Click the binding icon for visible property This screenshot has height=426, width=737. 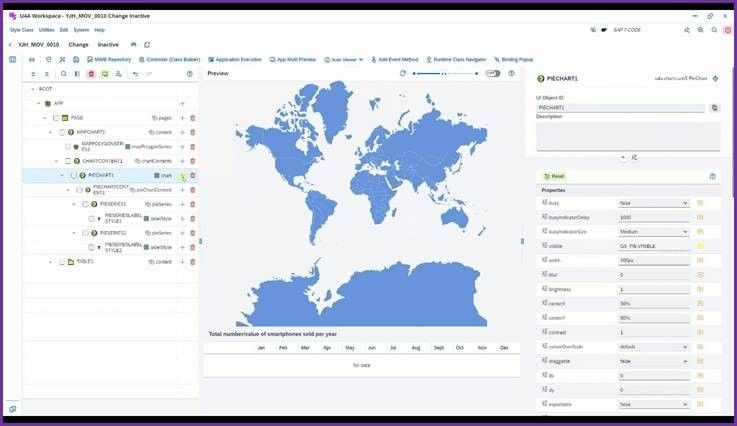coord(700,246)
